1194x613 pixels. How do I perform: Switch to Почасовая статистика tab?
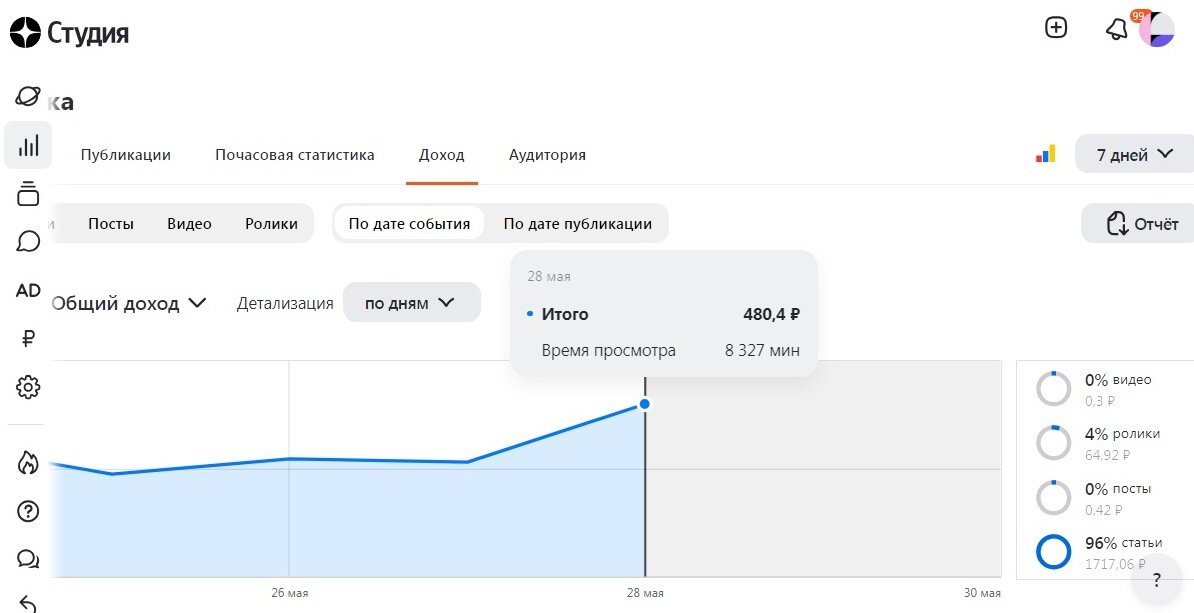pos(295,155)
